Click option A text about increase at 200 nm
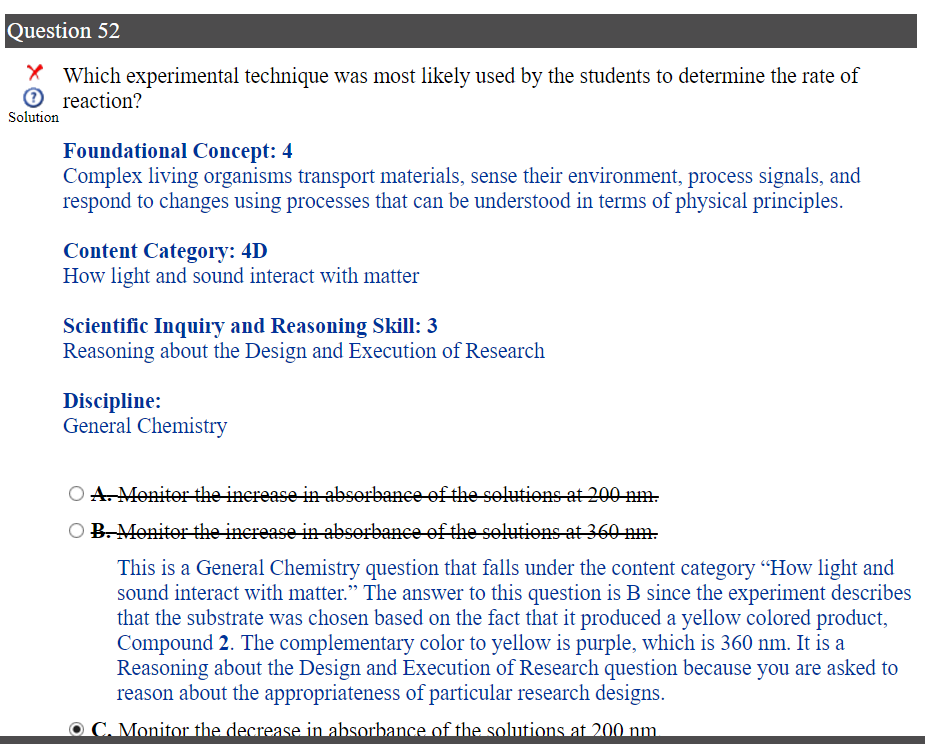This screenshot has width=925, height=744. [x=375, y=494]
